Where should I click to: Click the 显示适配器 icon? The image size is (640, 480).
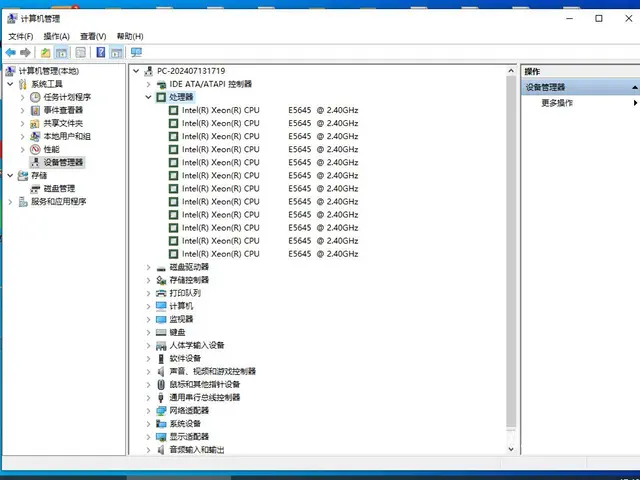tap(161, 437)
